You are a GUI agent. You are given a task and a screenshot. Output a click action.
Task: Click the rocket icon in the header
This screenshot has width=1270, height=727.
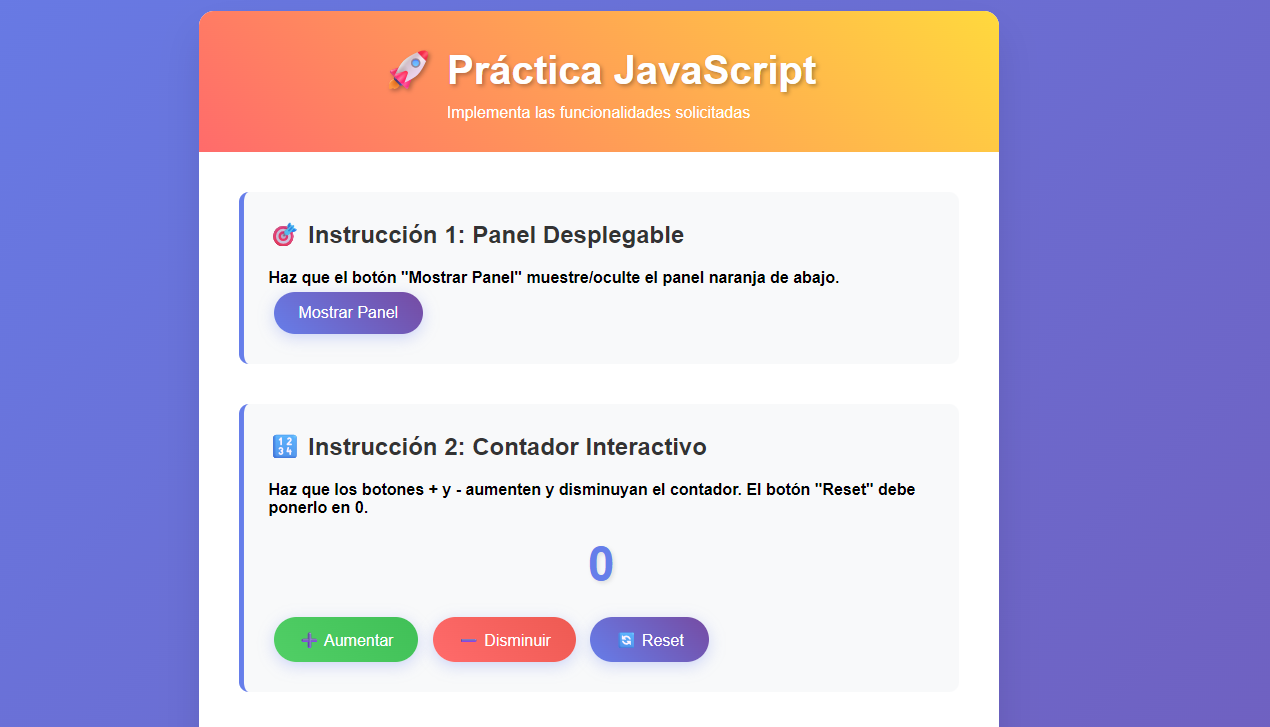409,71
